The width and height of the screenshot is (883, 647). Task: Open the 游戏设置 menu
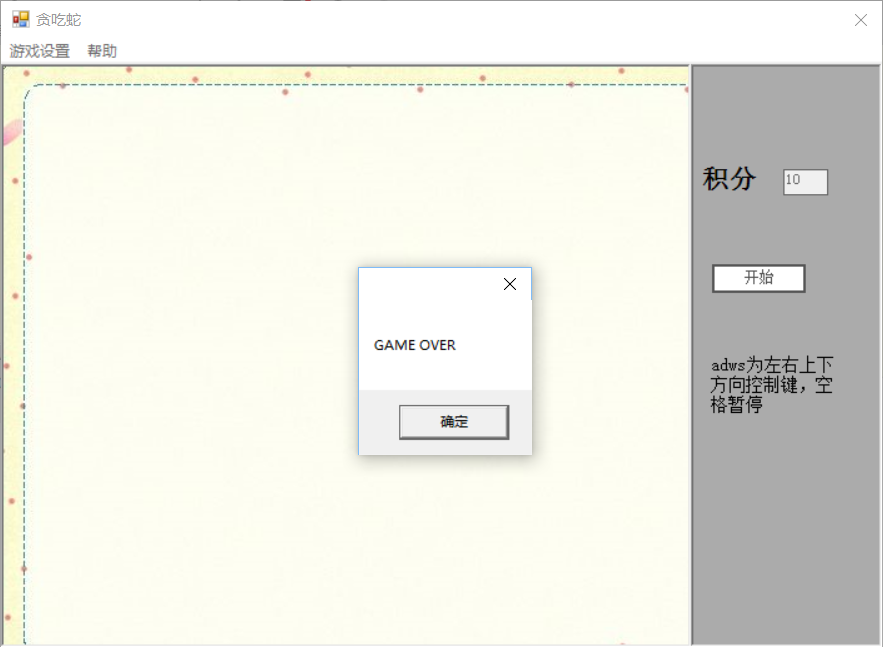pyautogui.click(x=39, y=51)
